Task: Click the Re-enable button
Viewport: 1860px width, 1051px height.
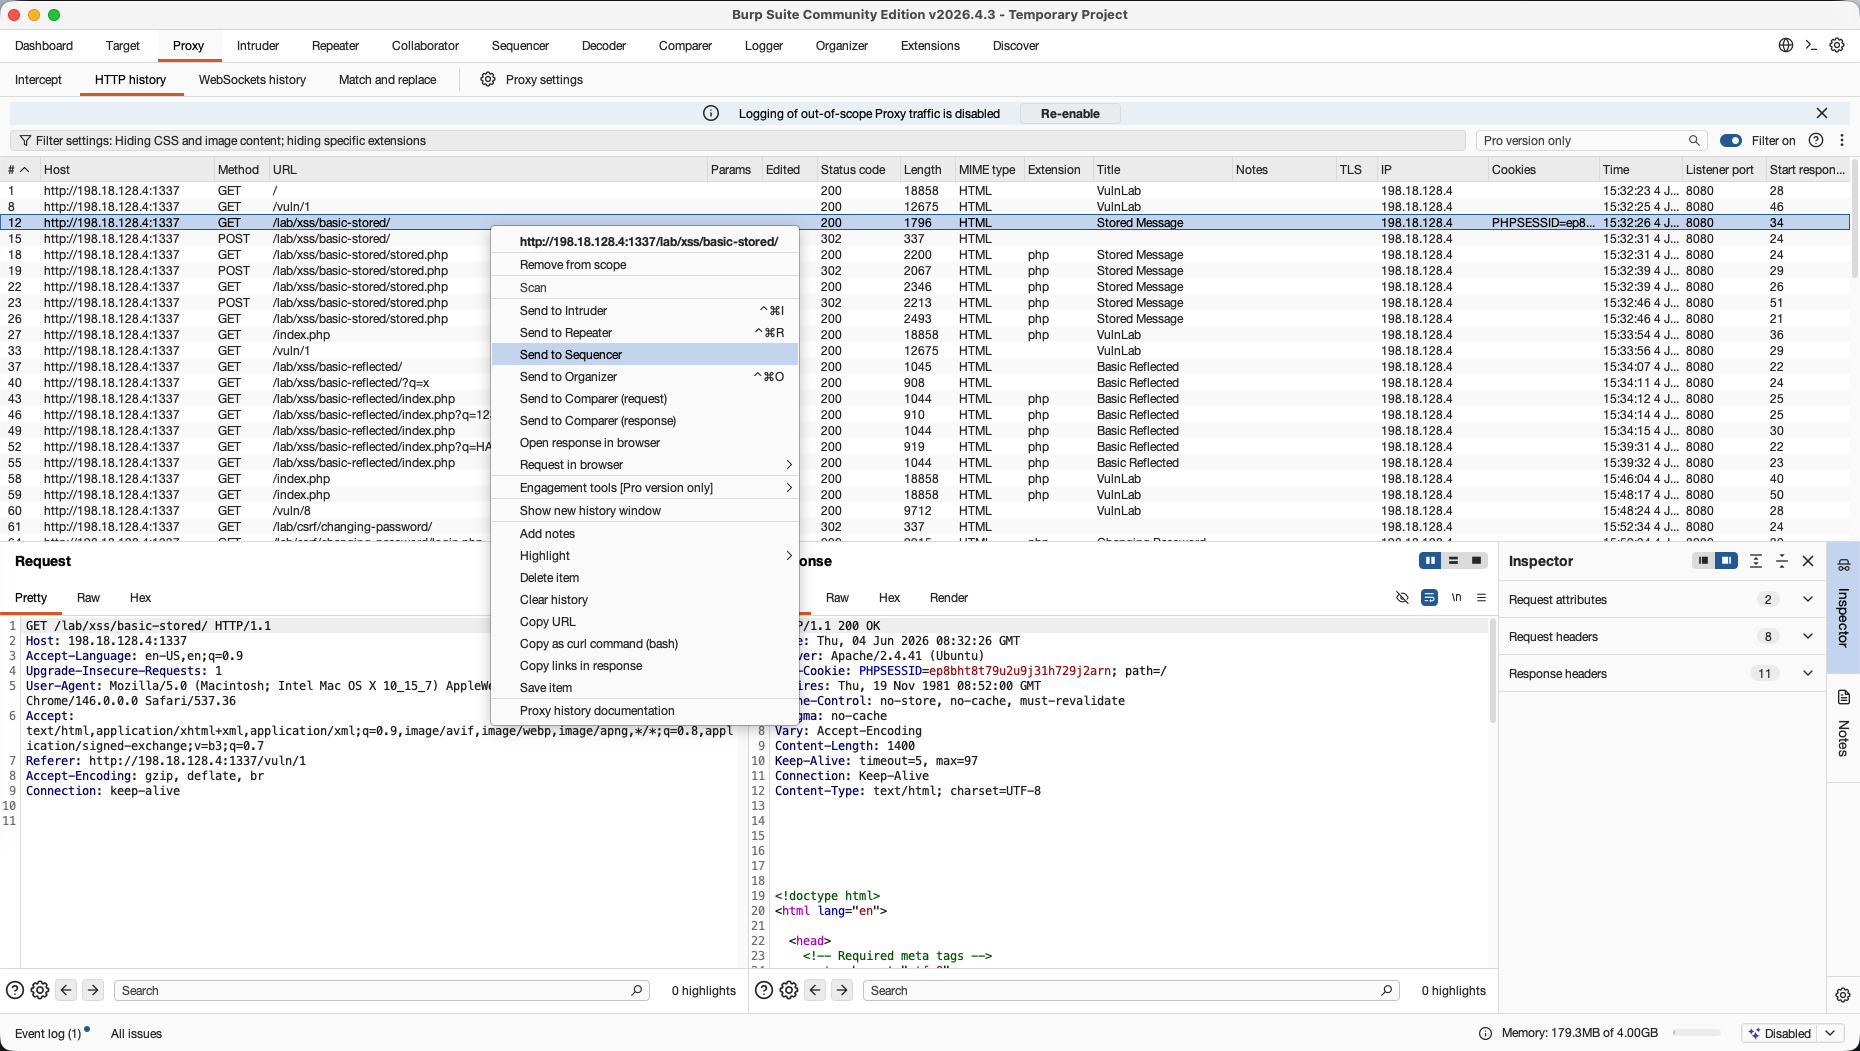Action: pyautogui.click(x=1070, y=114)
